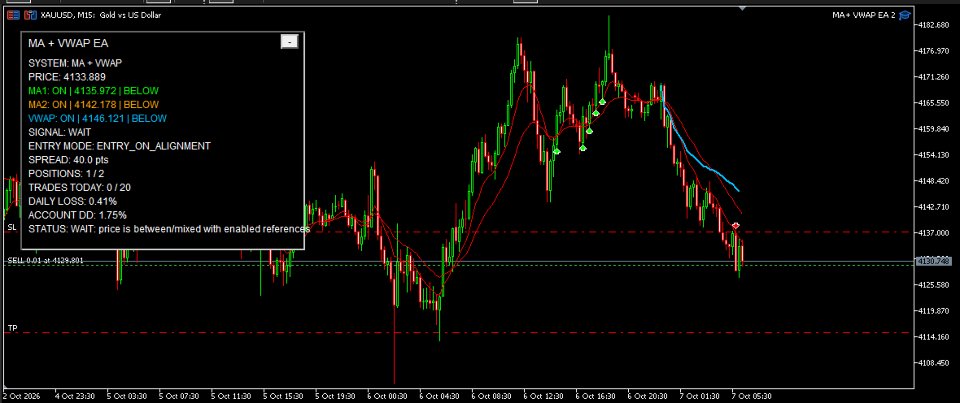This screenshot has height=403, width=960.
Task: Click the 4125.580 price axis label
Action: (934, 285)
